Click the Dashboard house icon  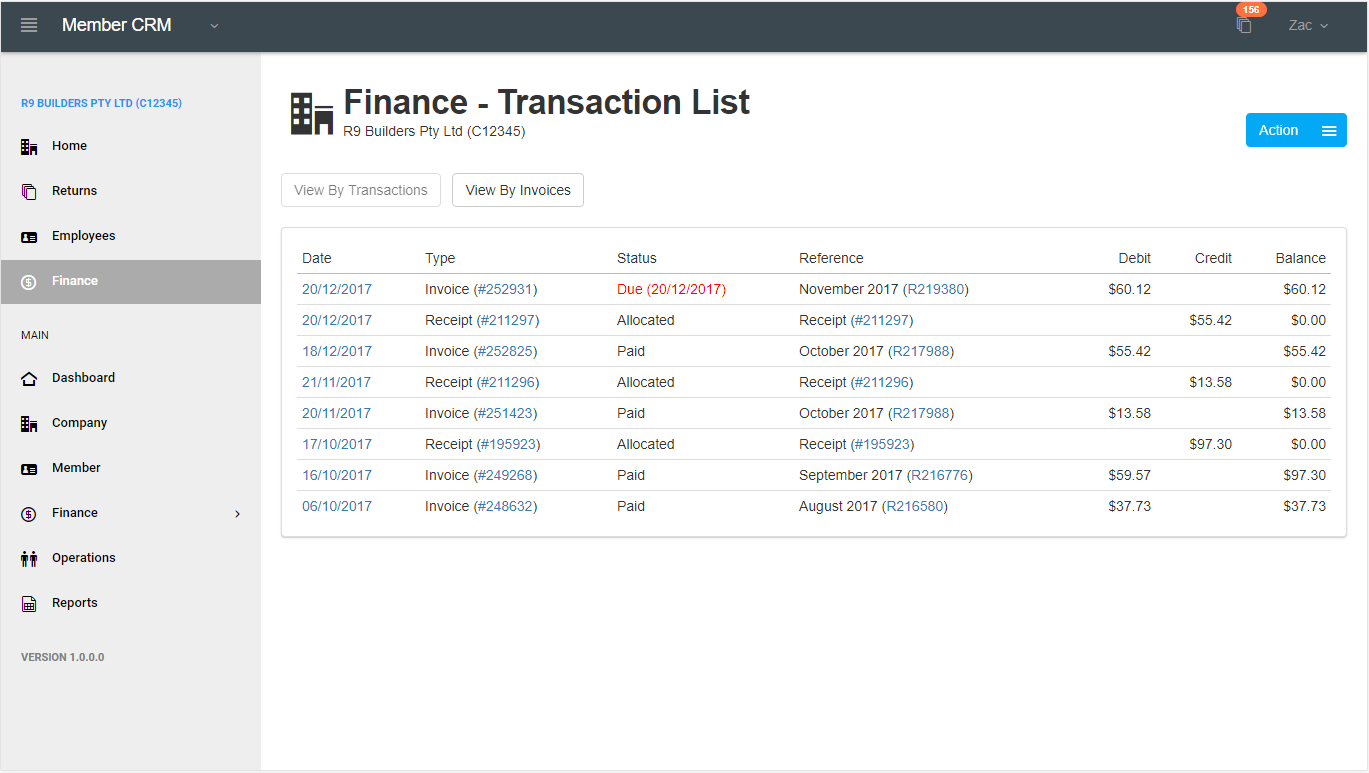point(29,378)
